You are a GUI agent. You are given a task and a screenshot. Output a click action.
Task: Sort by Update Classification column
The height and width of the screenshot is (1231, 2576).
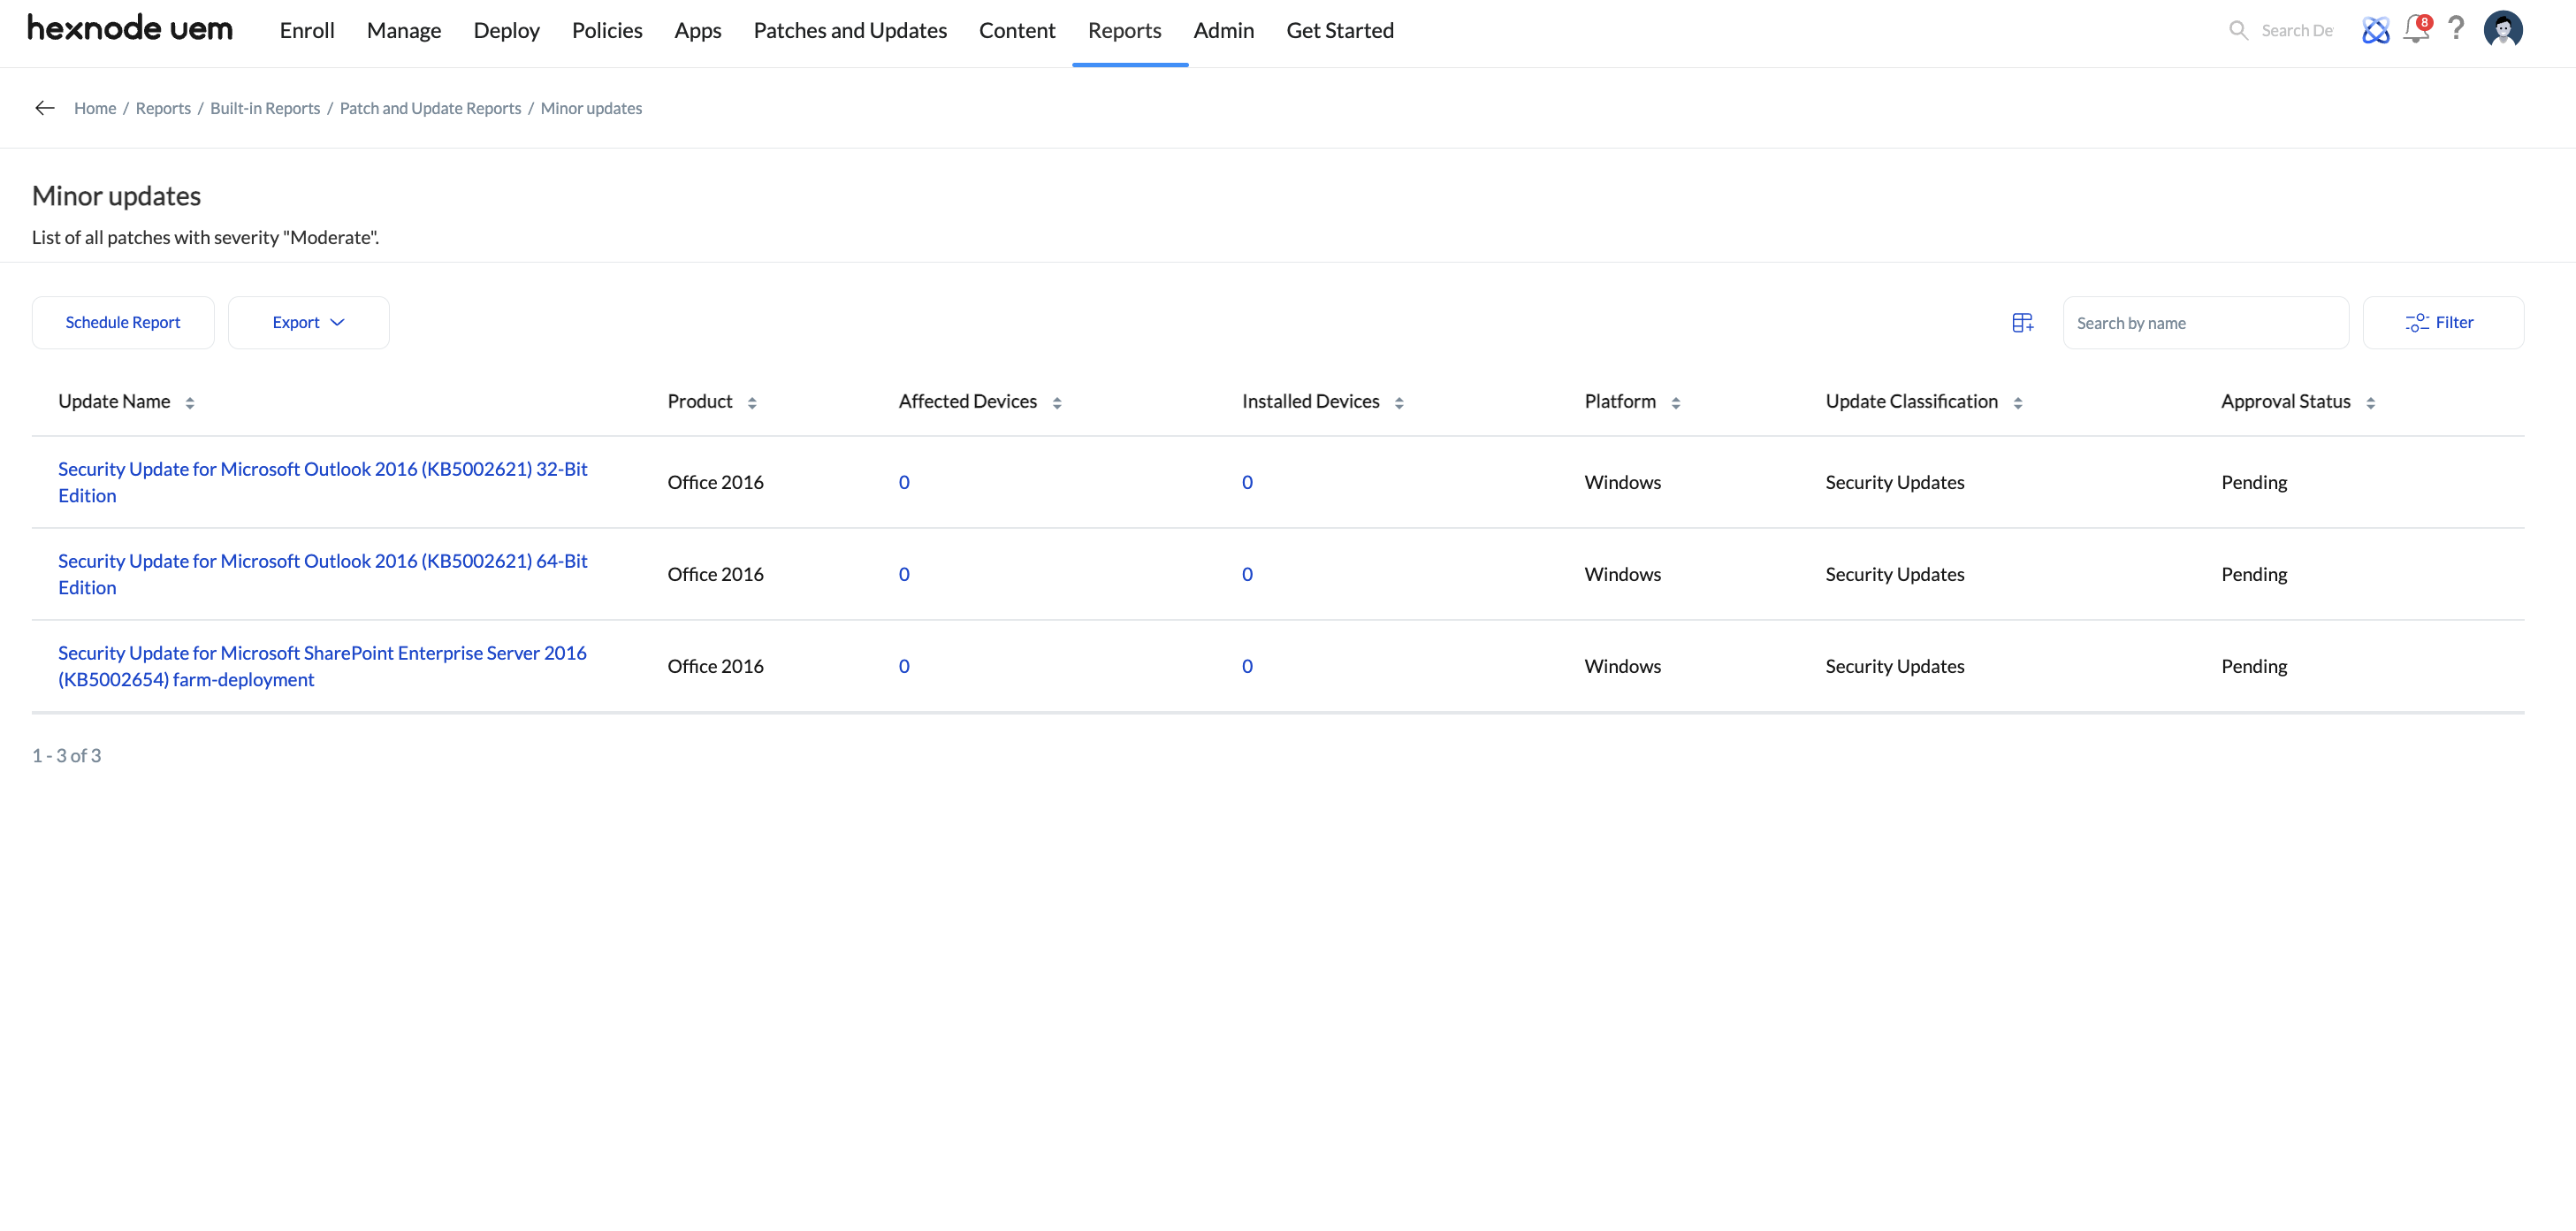click(2018, 402)
